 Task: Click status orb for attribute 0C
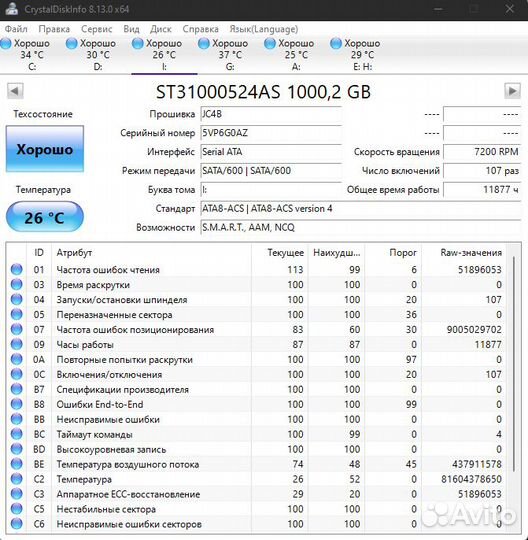[16, 374]
